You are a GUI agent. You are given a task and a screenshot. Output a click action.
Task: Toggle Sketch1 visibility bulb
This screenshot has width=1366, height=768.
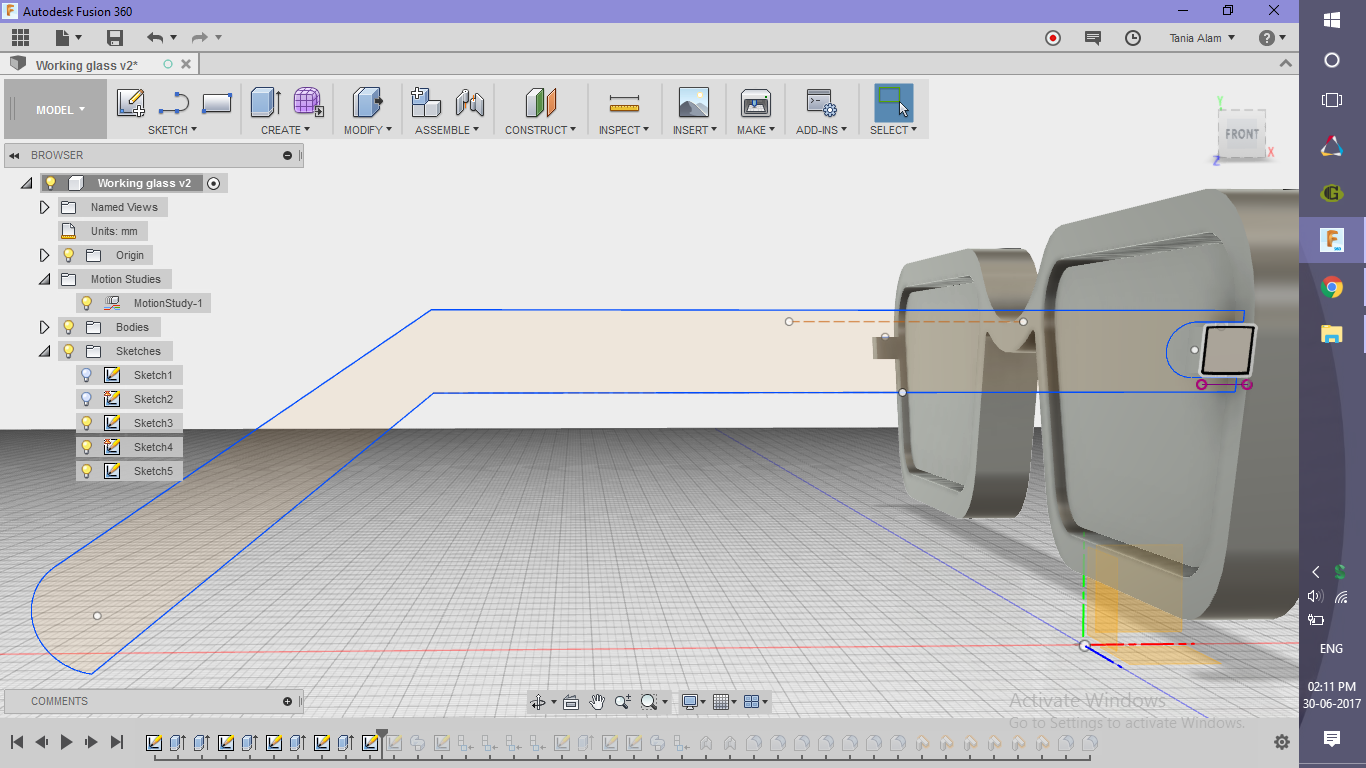coord(86,375)
